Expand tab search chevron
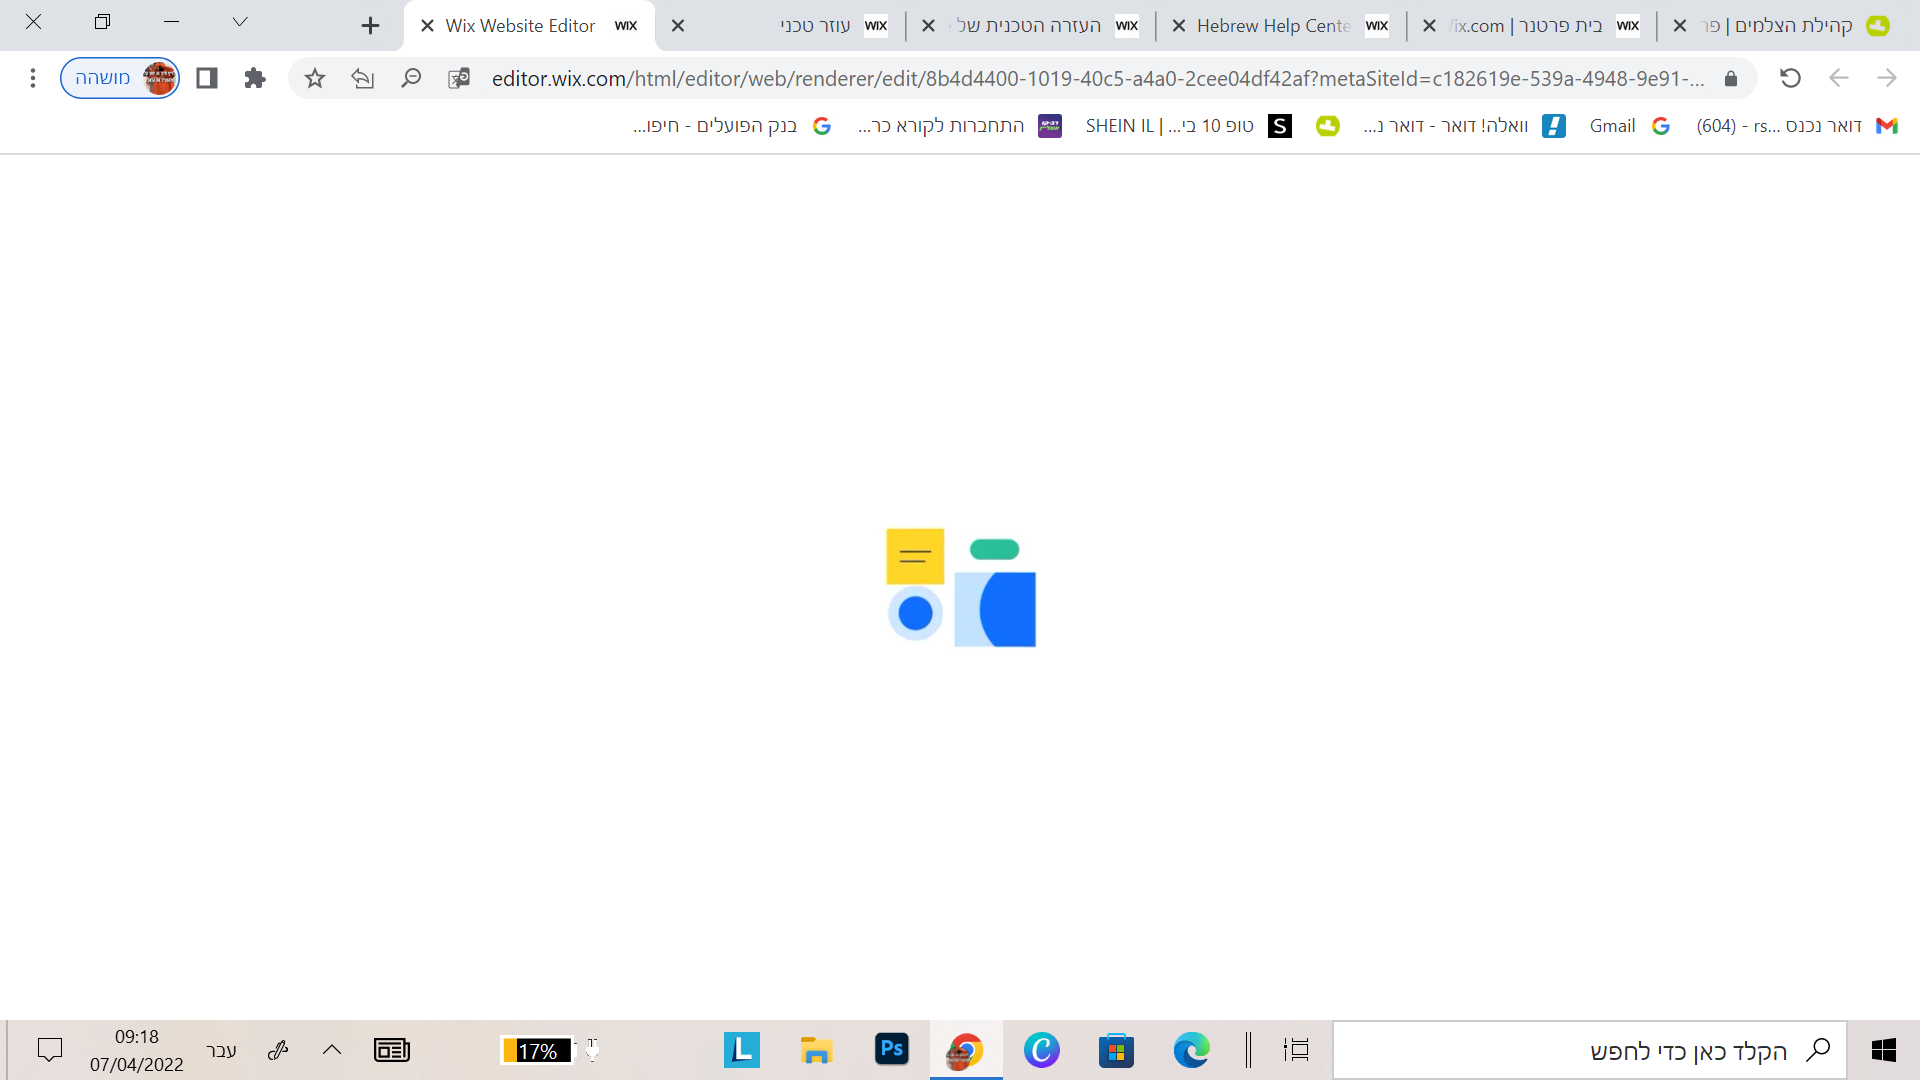1920x1080 pixels. coord(239,22)
